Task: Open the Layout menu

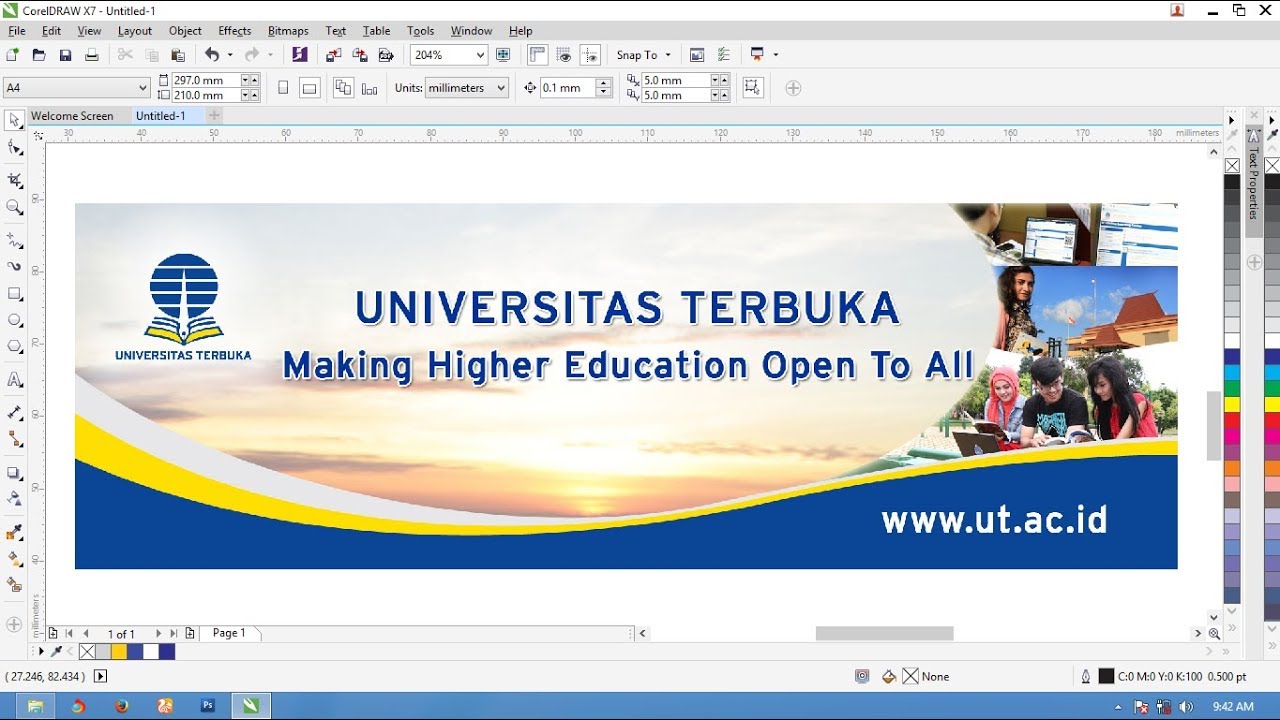Action: 135,31
